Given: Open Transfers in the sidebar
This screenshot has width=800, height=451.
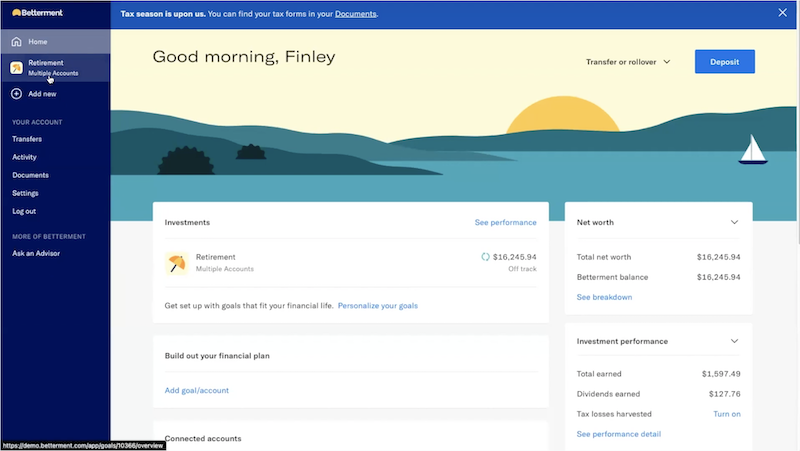Looking at the screenshot, I should pyautogui.click(x=27, y=139).
